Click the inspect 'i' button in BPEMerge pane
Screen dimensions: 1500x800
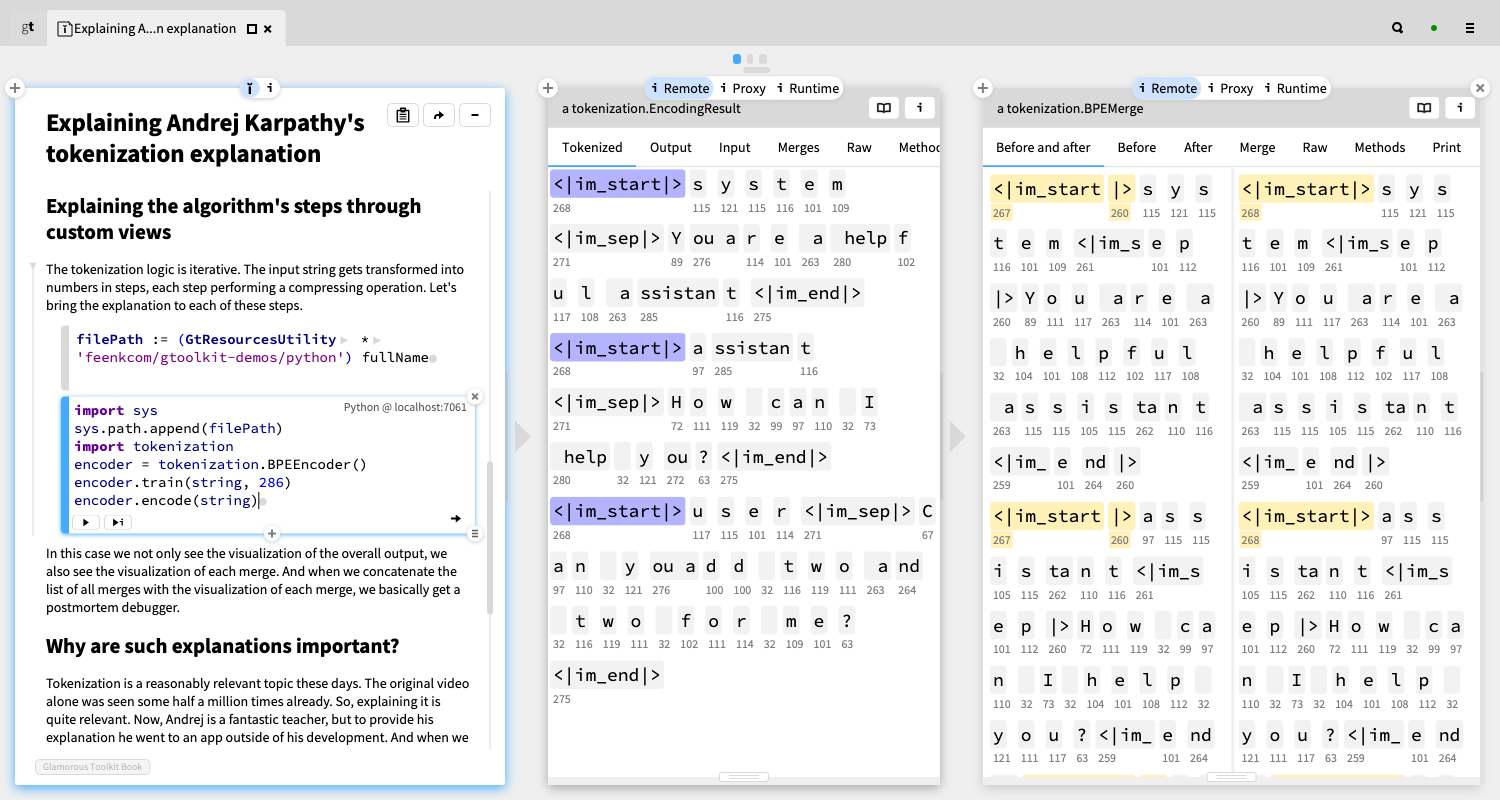click(x=1460, y=108)
